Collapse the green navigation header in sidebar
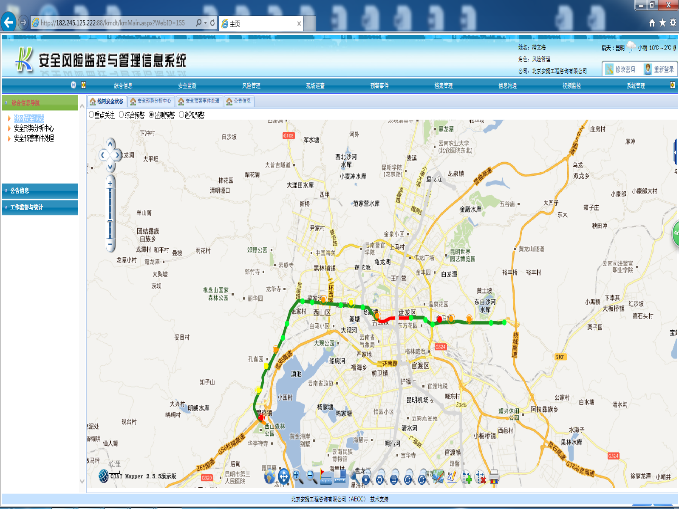 pyautogui.click(x=39, y=102)
